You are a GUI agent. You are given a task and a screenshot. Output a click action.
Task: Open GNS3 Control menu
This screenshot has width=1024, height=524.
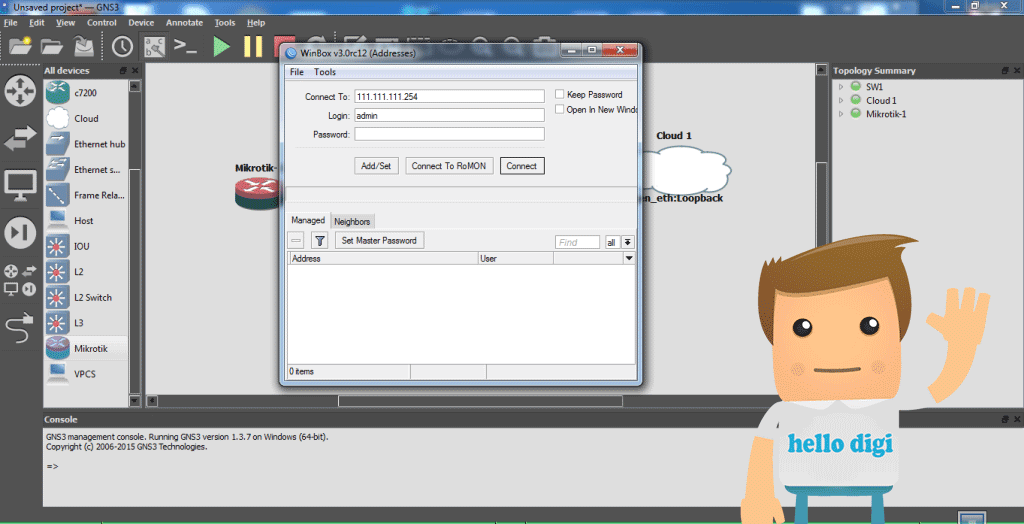102,22
